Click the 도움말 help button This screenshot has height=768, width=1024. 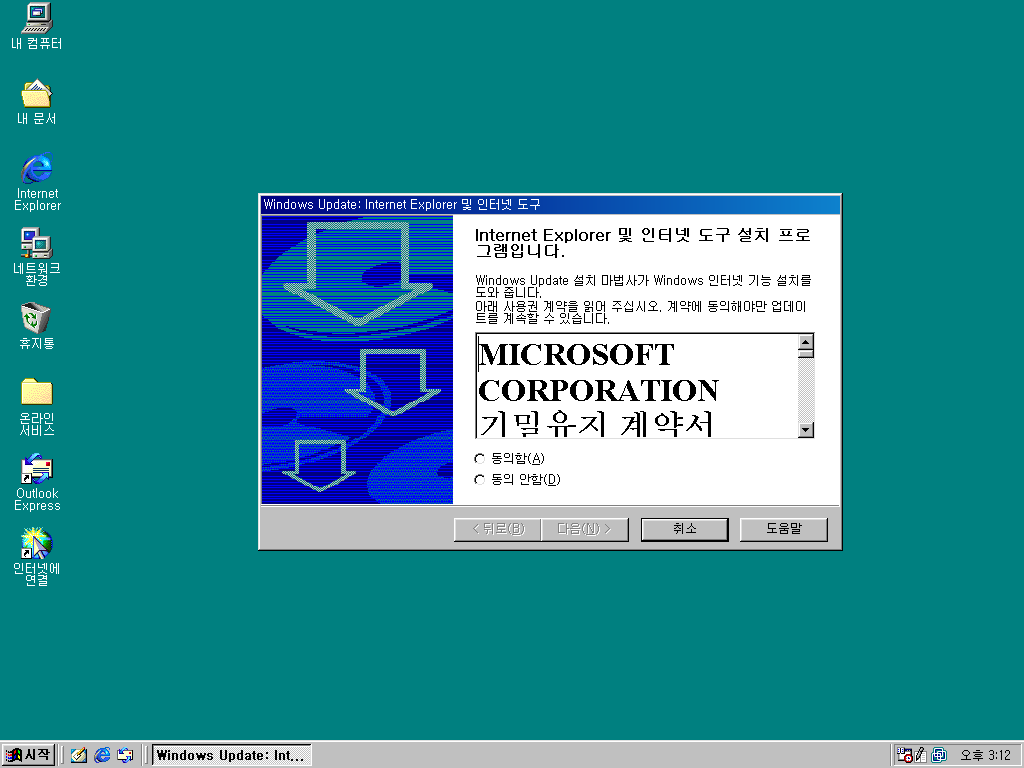pyautogui.click(x=784, y=529)
